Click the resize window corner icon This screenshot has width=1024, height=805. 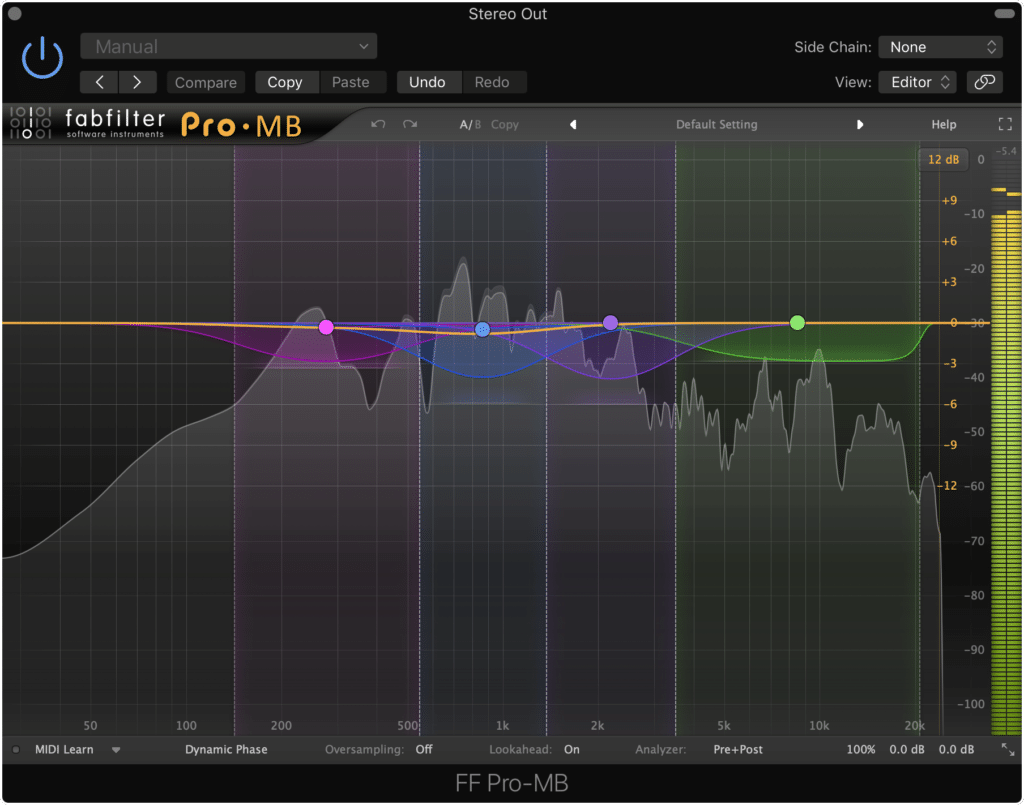(x=1008, y=750)
